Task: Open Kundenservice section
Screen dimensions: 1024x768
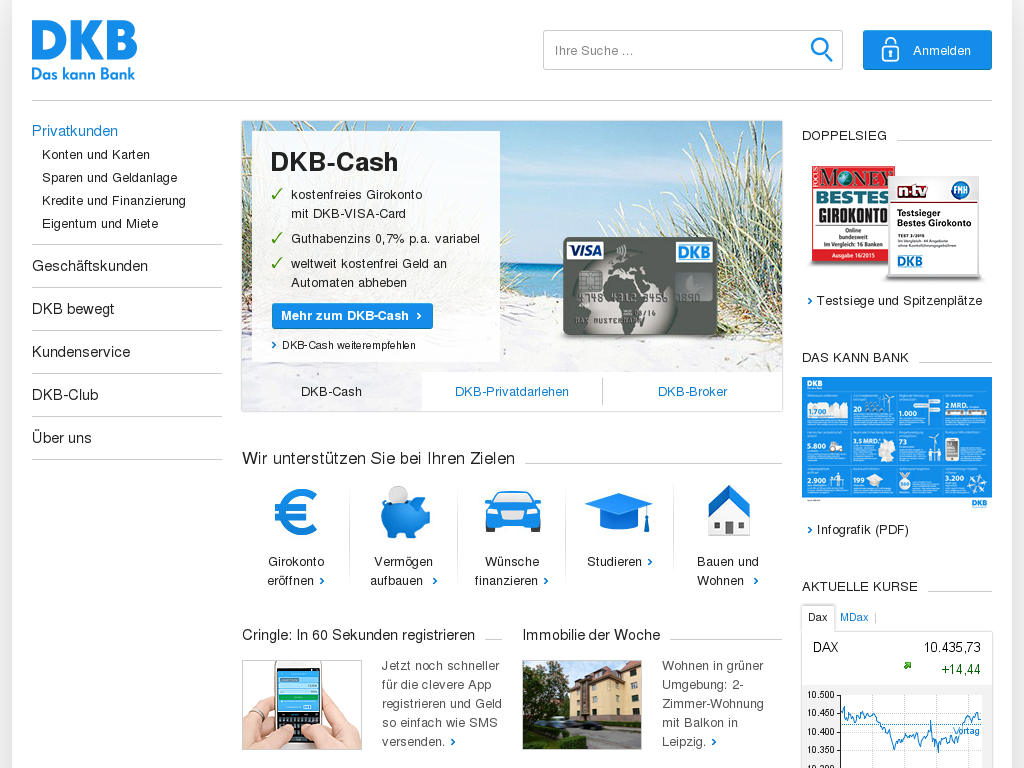Action: click(x=81, y=353)
